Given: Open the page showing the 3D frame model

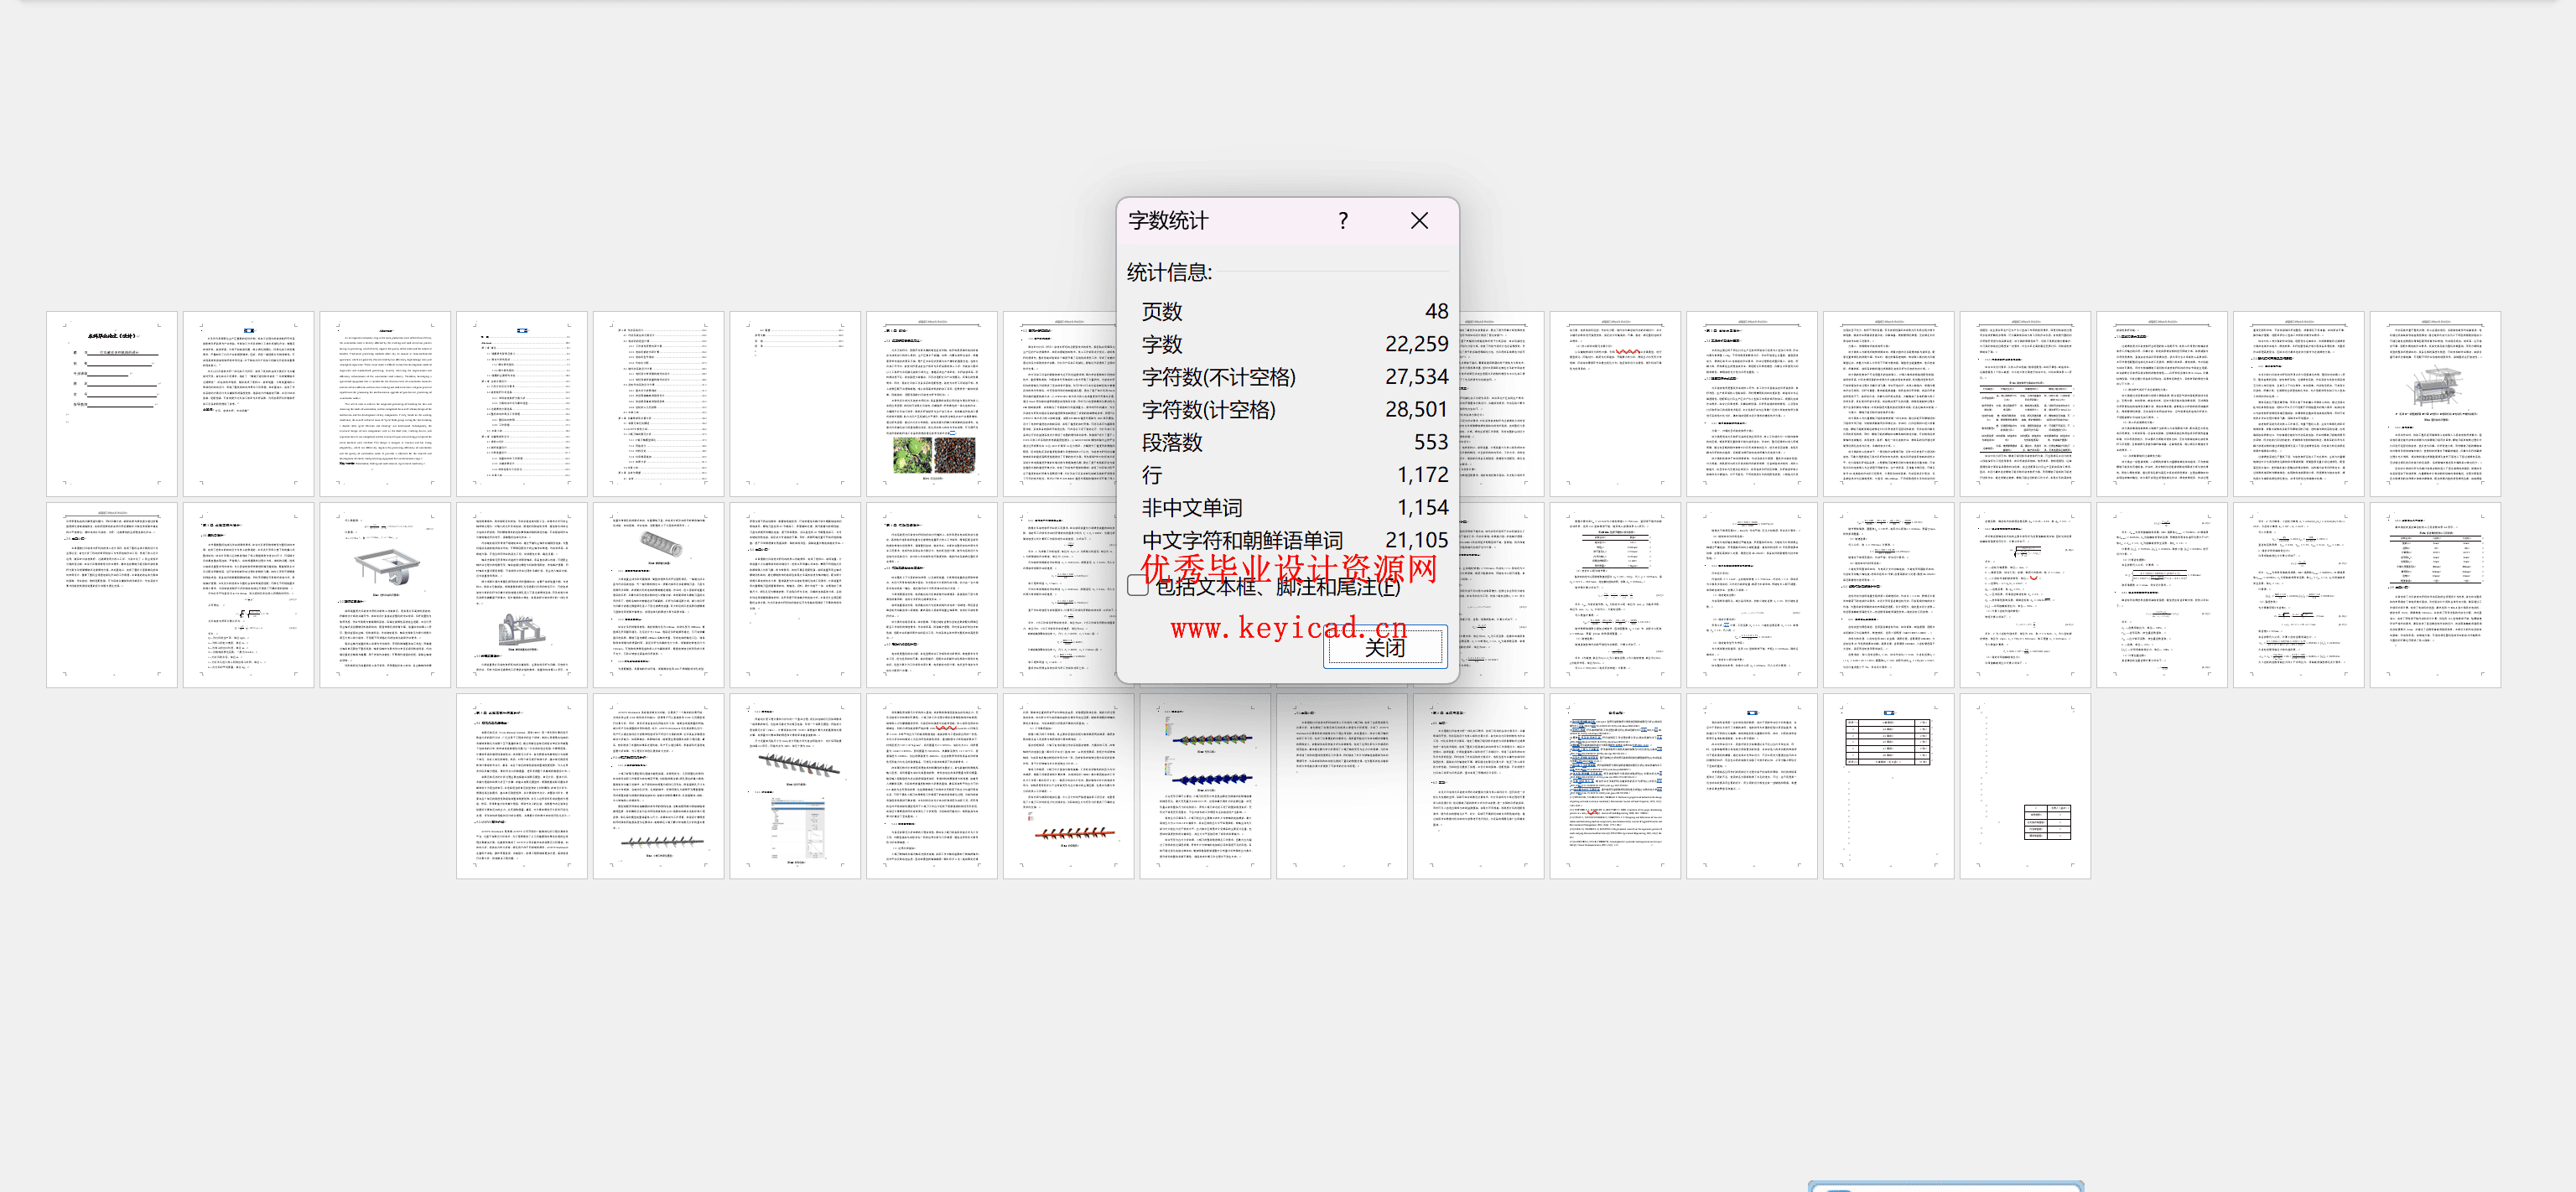Looking at the screenshot, I should pos(385,595).
